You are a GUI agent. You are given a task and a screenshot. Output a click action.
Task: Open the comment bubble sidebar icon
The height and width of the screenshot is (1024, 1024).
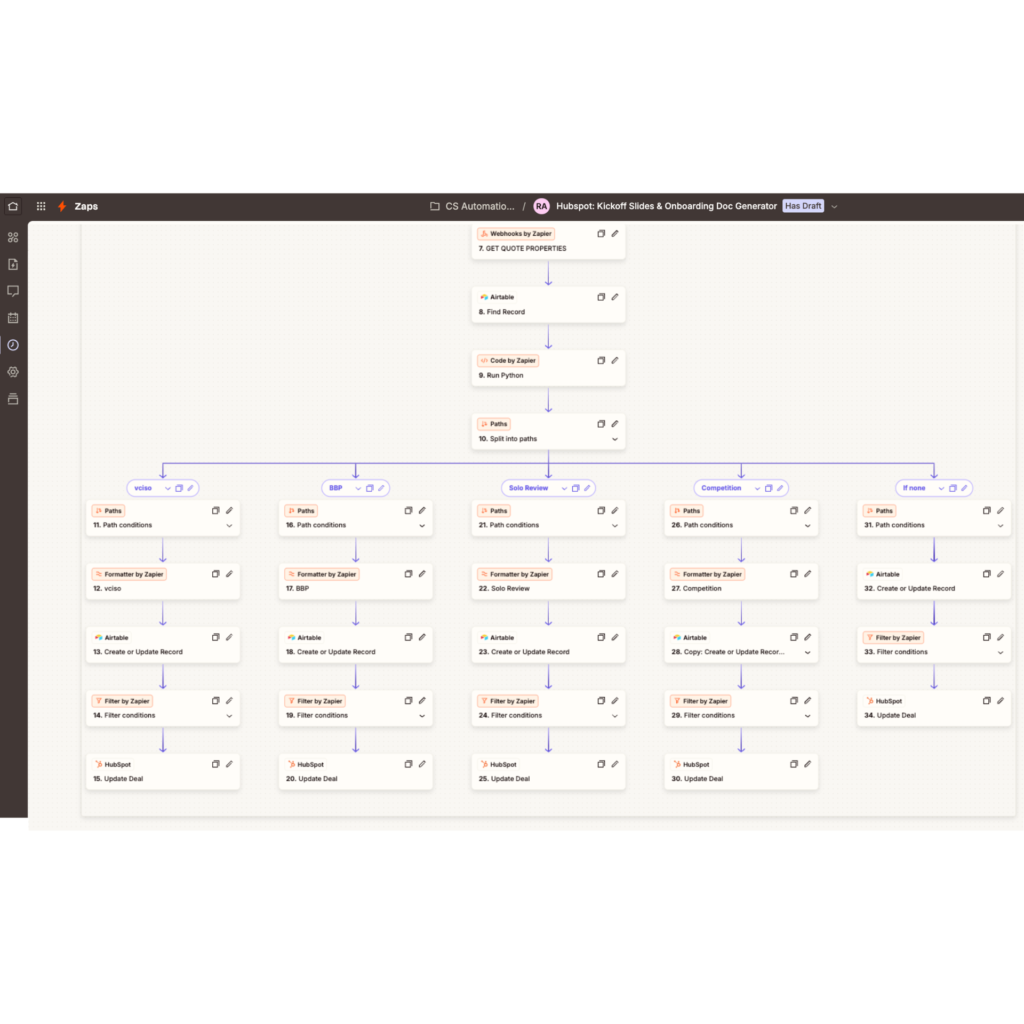[x=13, y=291]
